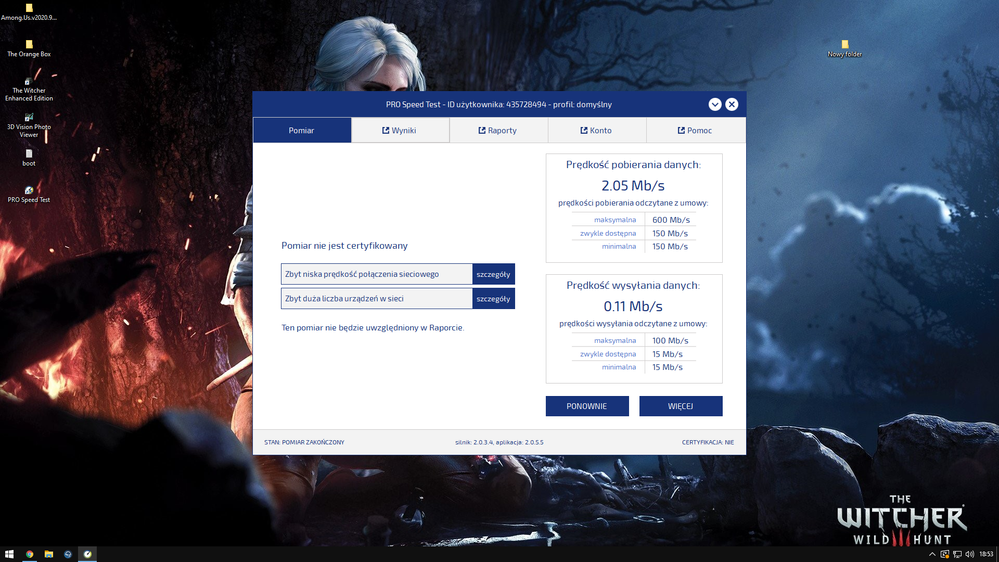999x562 pixels.
Task: Select The Witcher Enhanced Edition shortcut
Action: (x=29, y=90)
